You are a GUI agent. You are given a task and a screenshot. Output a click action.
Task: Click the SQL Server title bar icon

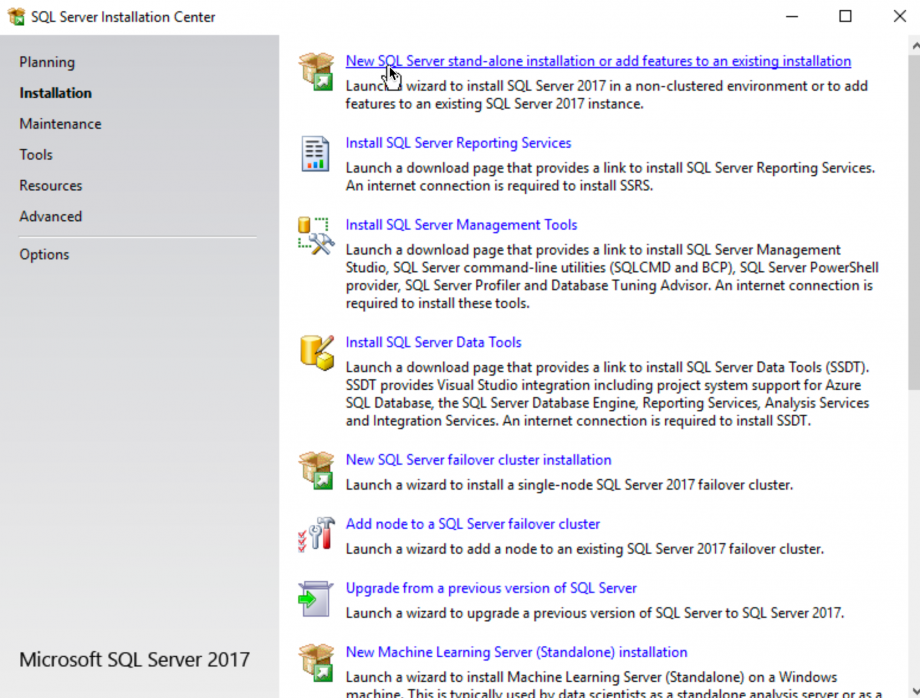(x=16, y=17)
